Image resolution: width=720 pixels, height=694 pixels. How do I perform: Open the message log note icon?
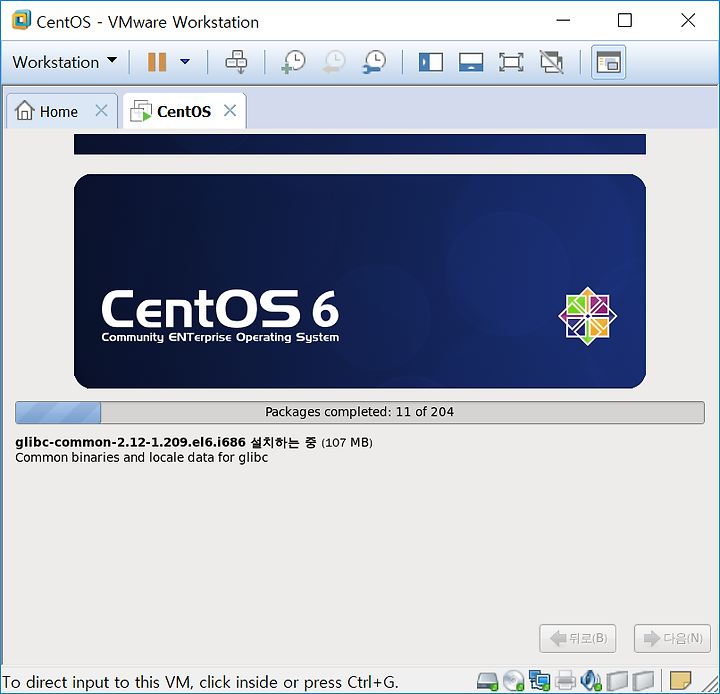(680, 681)
